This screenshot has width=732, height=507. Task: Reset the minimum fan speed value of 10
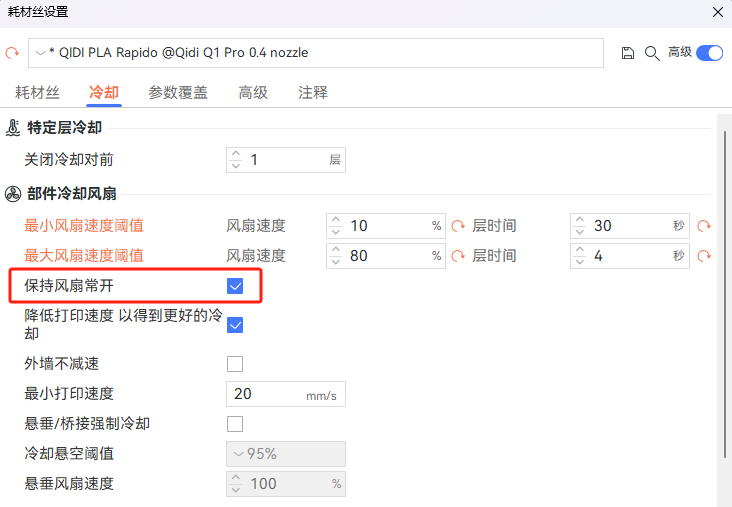pos(458,226)
